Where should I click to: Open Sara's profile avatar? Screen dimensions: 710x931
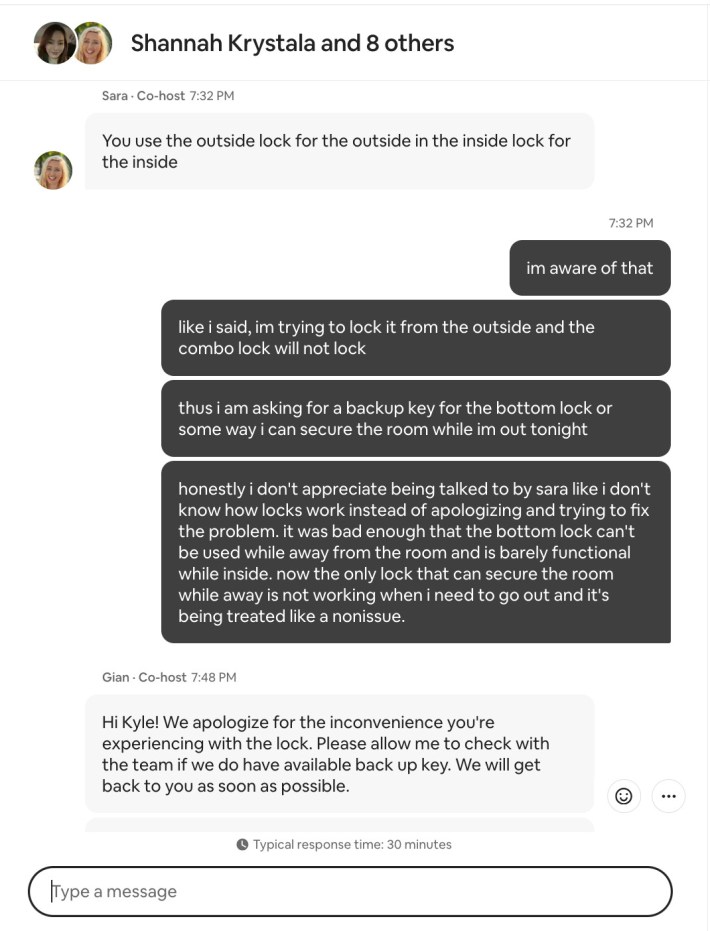coord(52,170)
